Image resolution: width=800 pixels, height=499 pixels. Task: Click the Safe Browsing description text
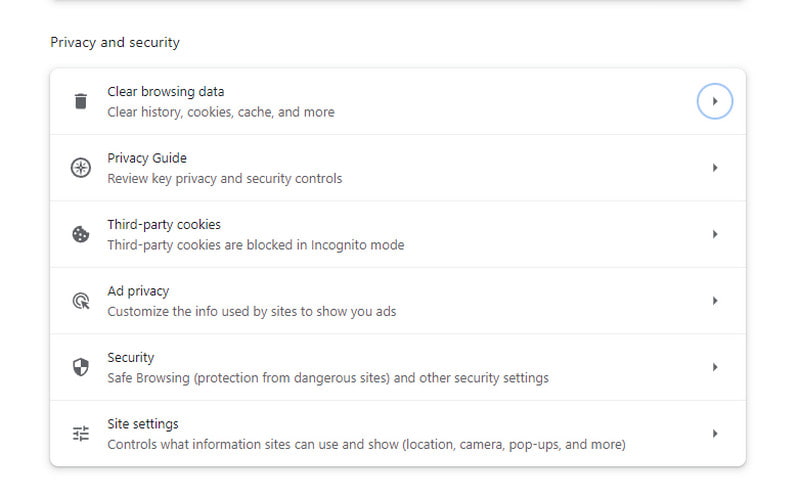pyautogui.click(x=328, y=378)
